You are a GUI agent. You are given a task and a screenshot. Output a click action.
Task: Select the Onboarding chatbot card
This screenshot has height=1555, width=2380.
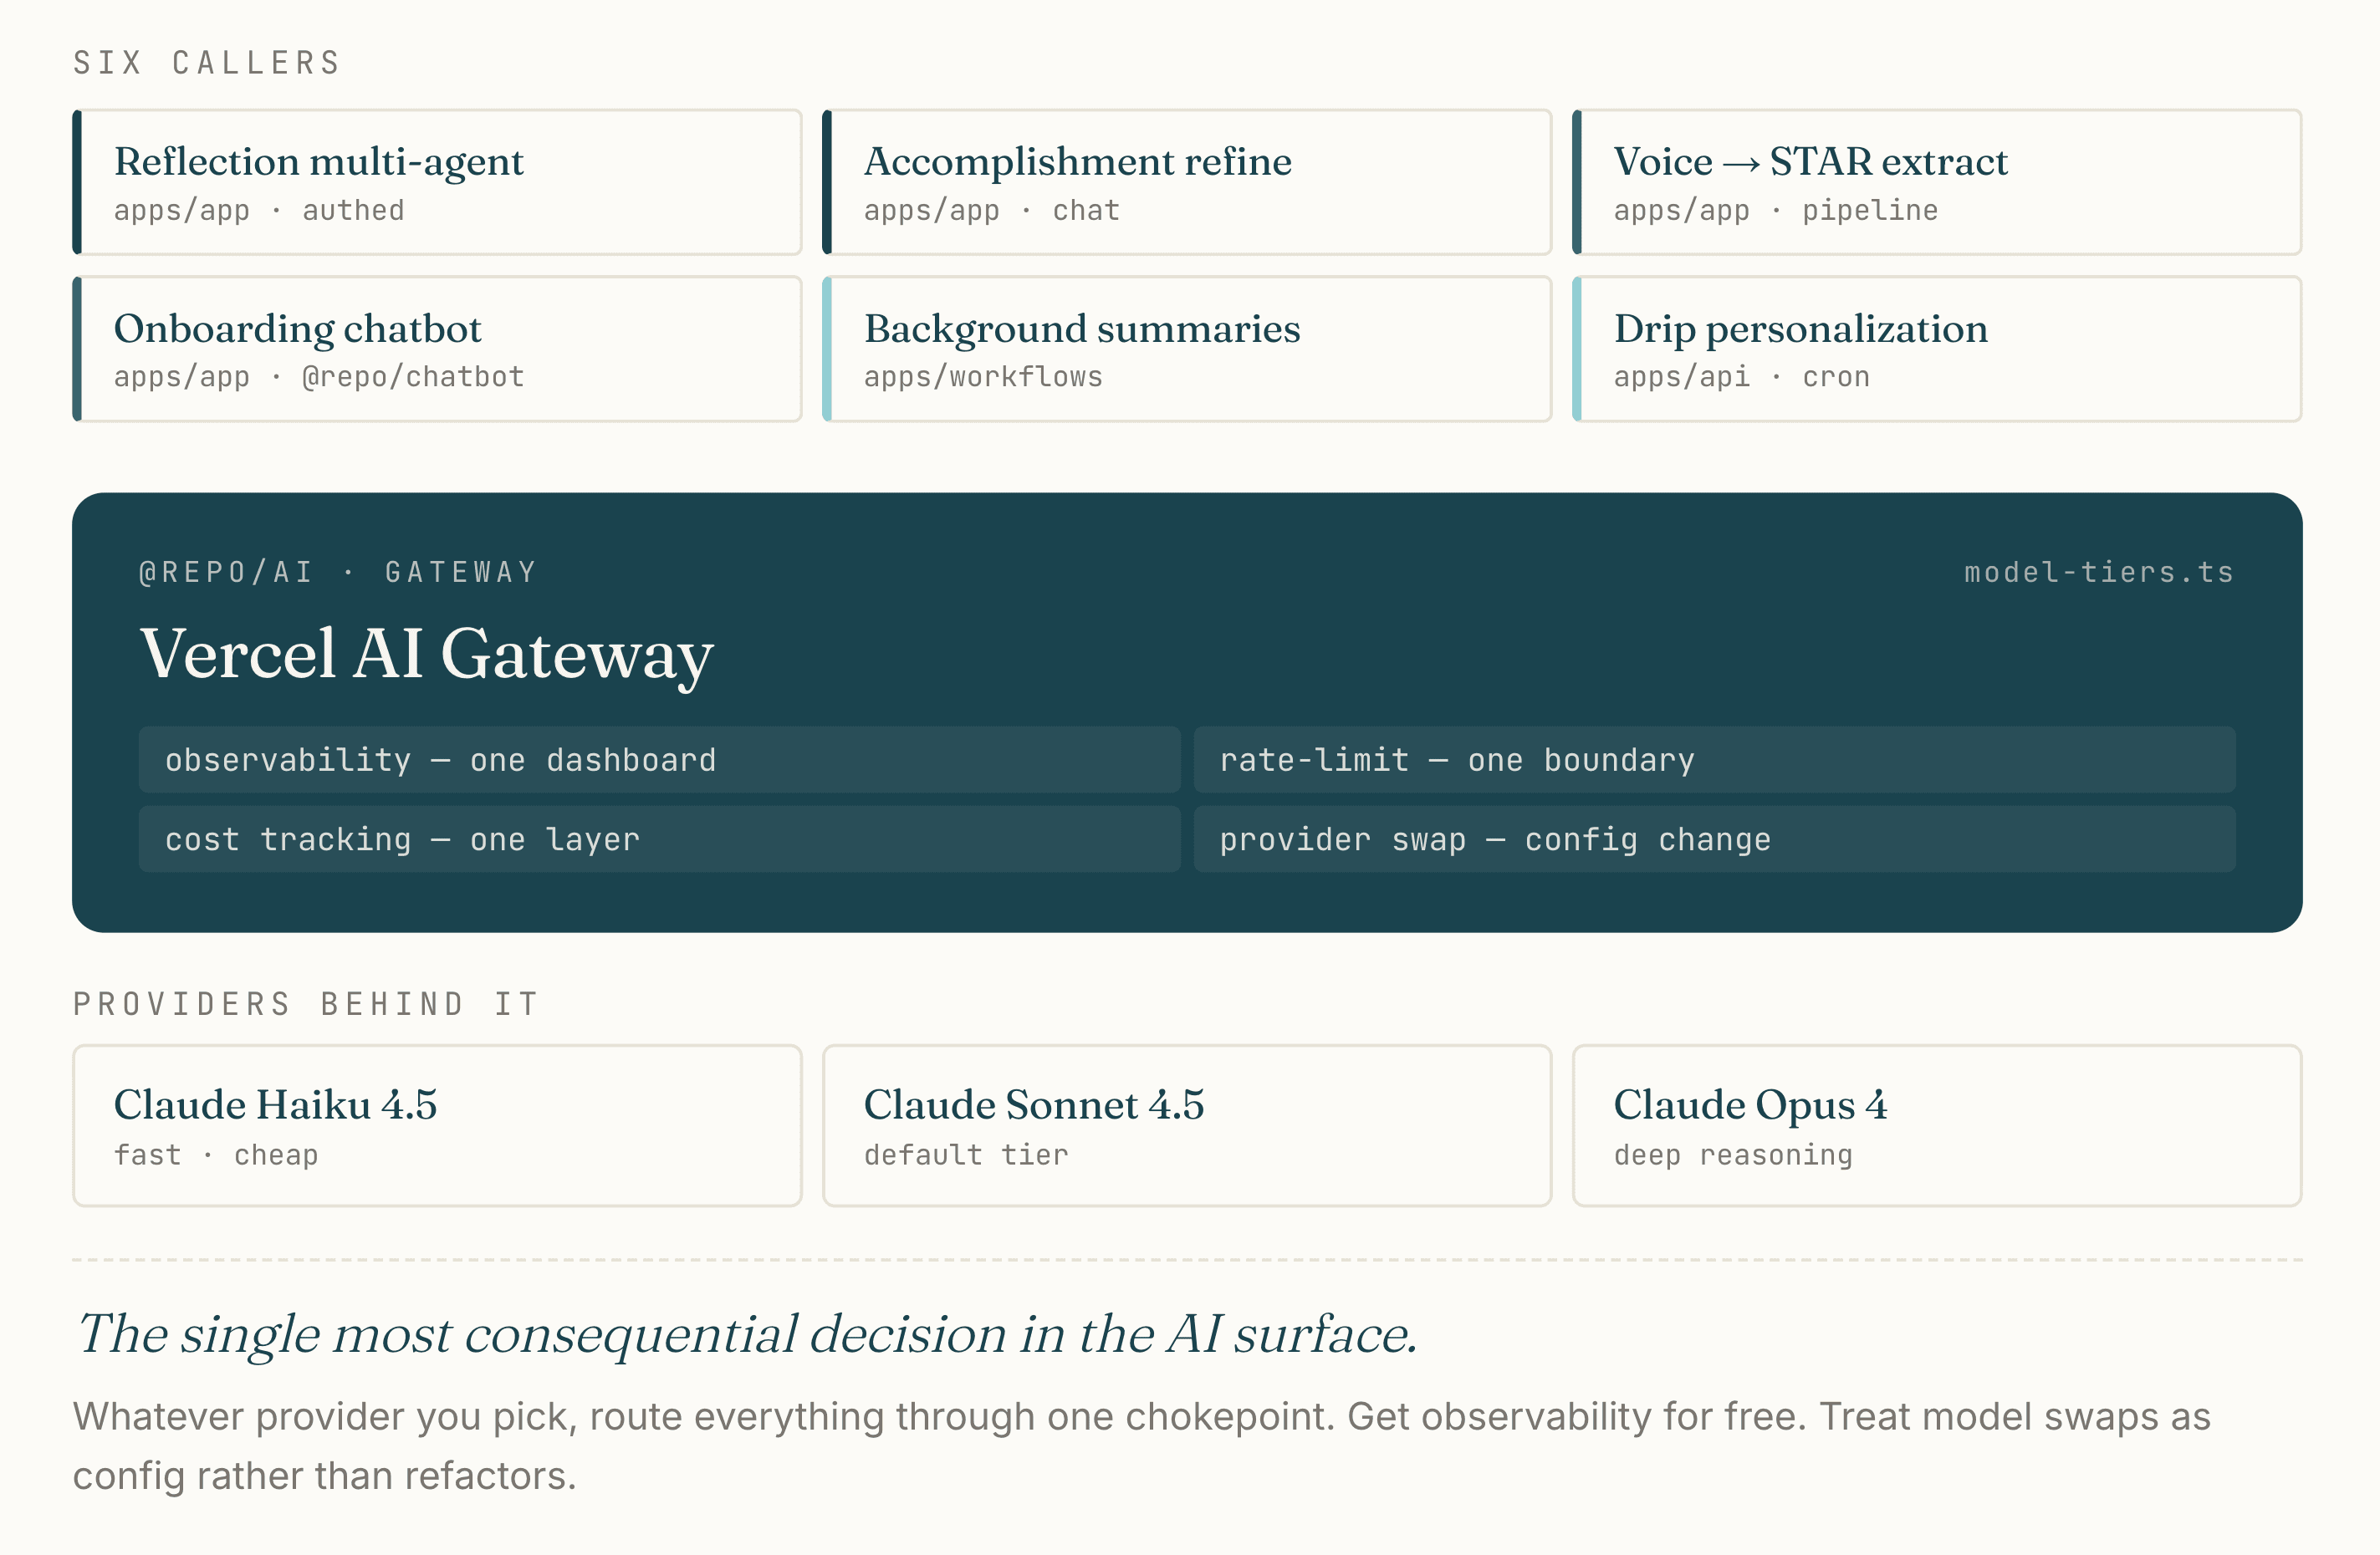click(x=437, y=349)
